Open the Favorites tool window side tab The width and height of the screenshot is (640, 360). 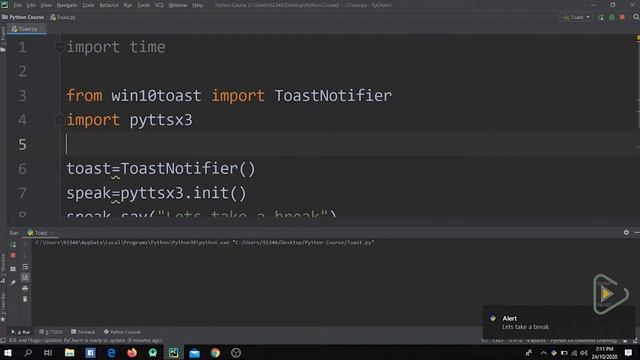coord(3,307)
